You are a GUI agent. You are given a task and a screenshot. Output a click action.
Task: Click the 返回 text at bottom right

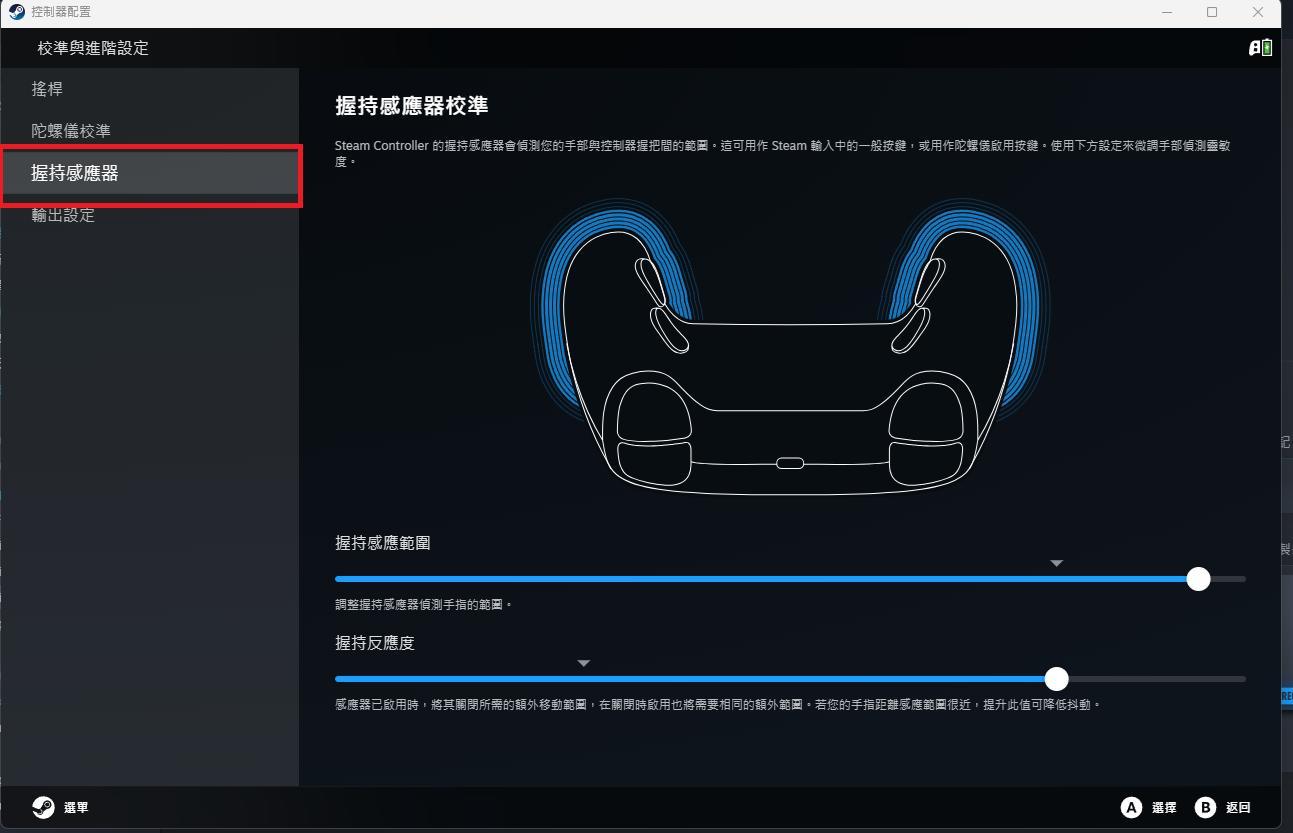tap(1238, 807)
